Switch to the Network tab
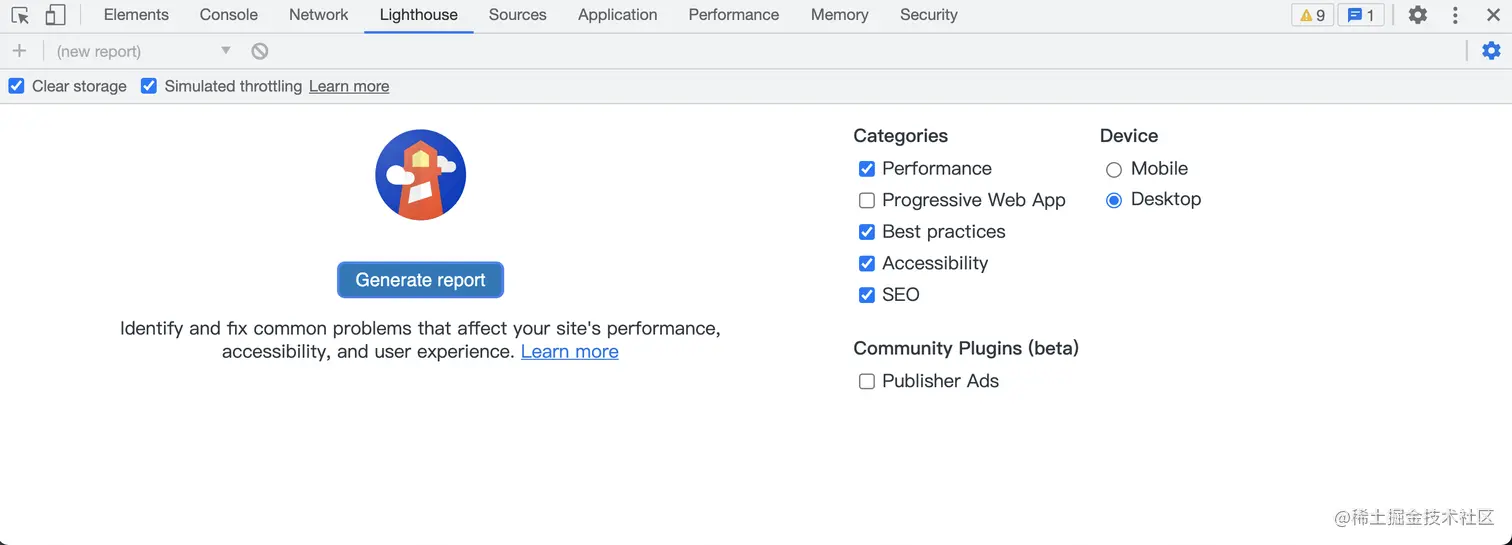Screen dimensions: 1512x545 click(x=318, y=15)
